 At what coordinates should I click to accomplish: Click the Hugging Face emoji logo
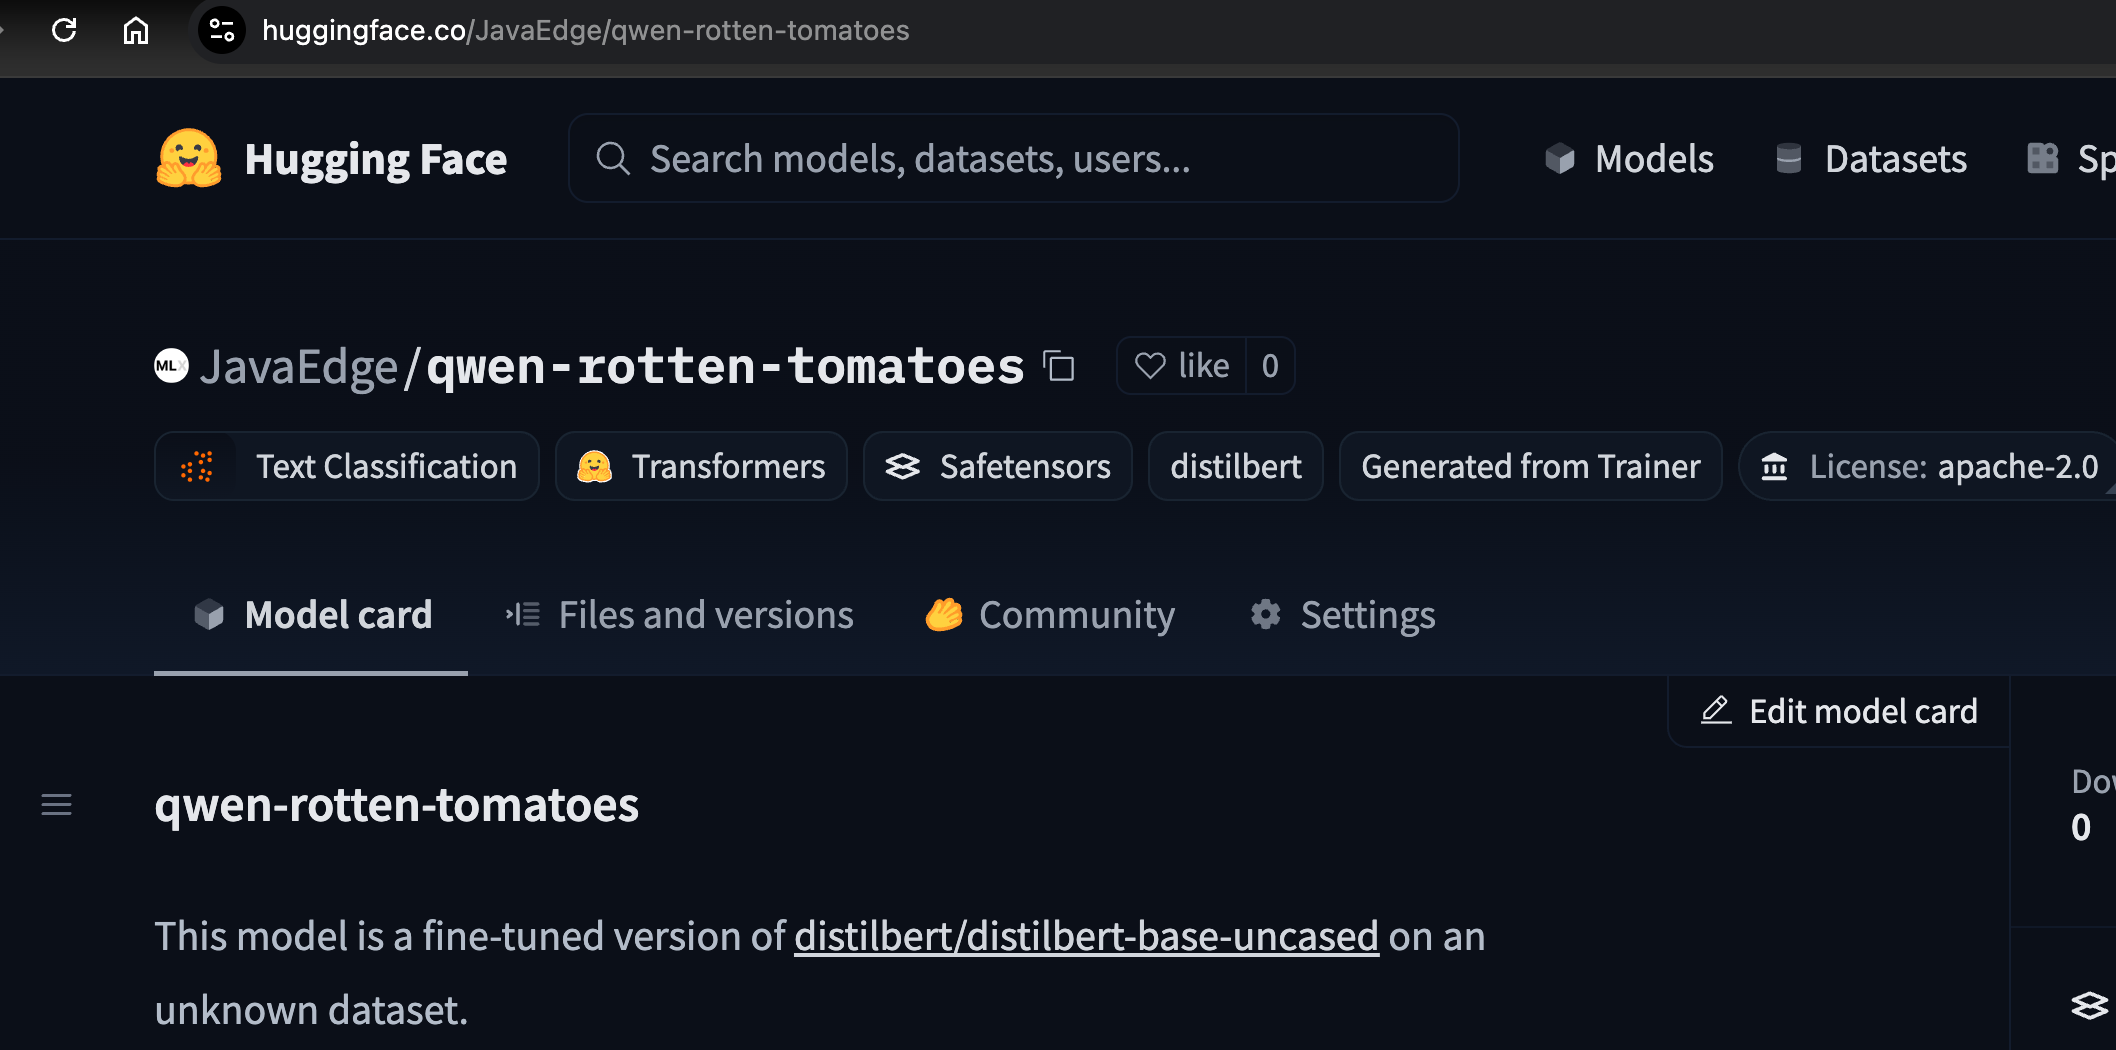coord(188,159)
